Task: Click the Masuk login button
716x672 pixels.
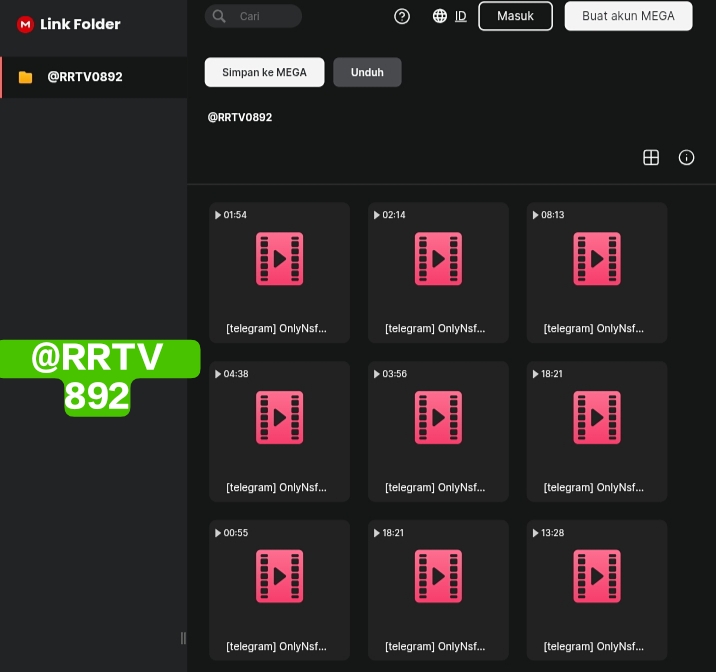Action: (516, 16)
